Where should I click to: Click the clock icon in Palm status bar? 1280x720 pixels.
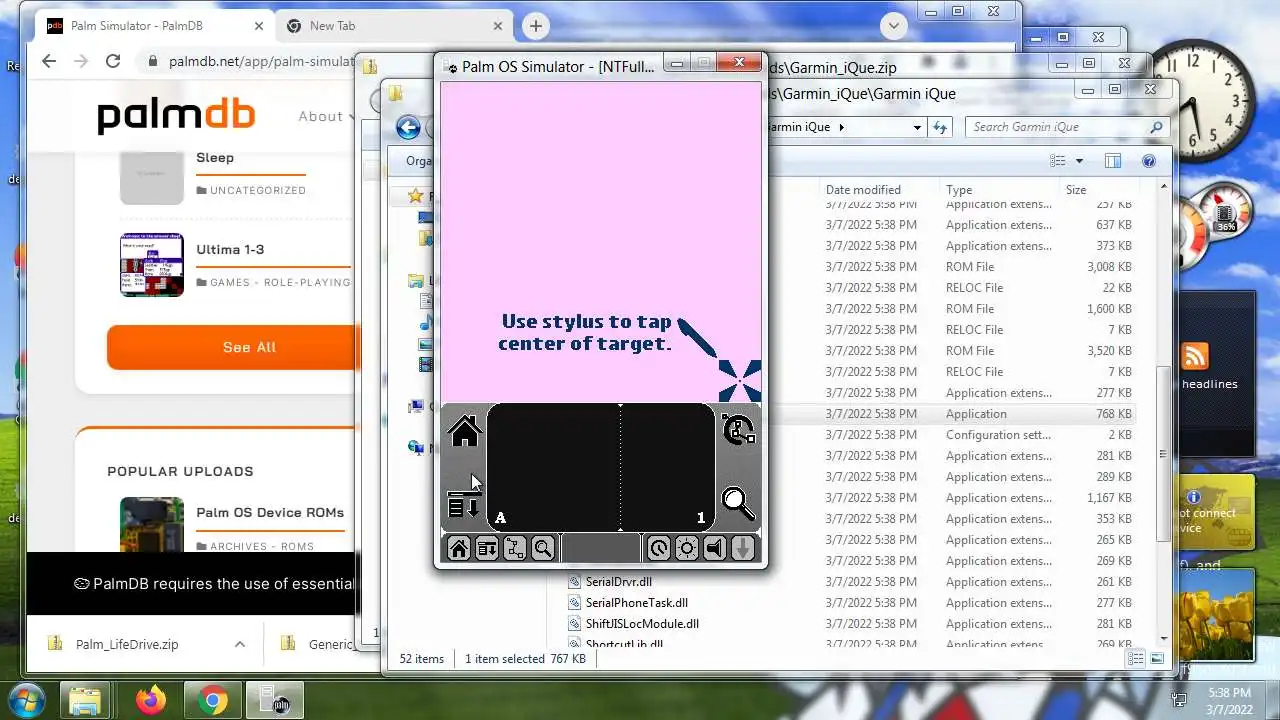(658, 548)
